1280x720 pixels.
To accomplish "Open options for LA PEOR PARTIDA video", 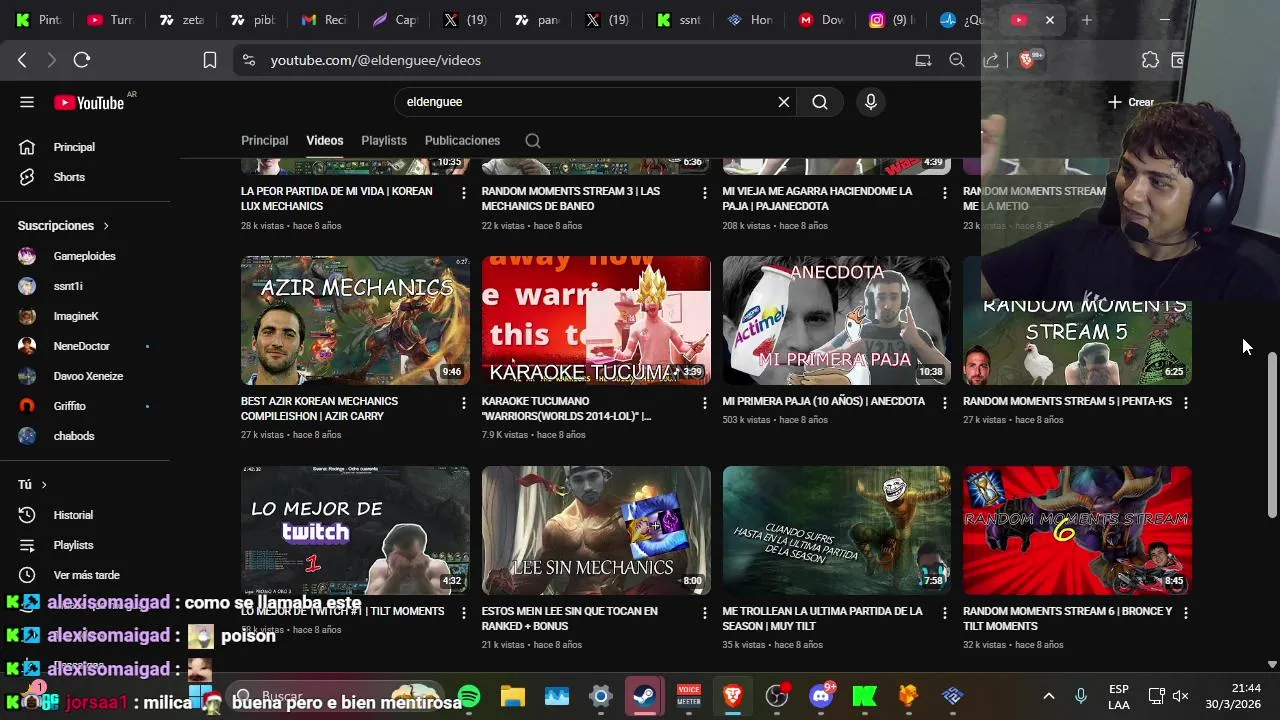I will point(463,193).
